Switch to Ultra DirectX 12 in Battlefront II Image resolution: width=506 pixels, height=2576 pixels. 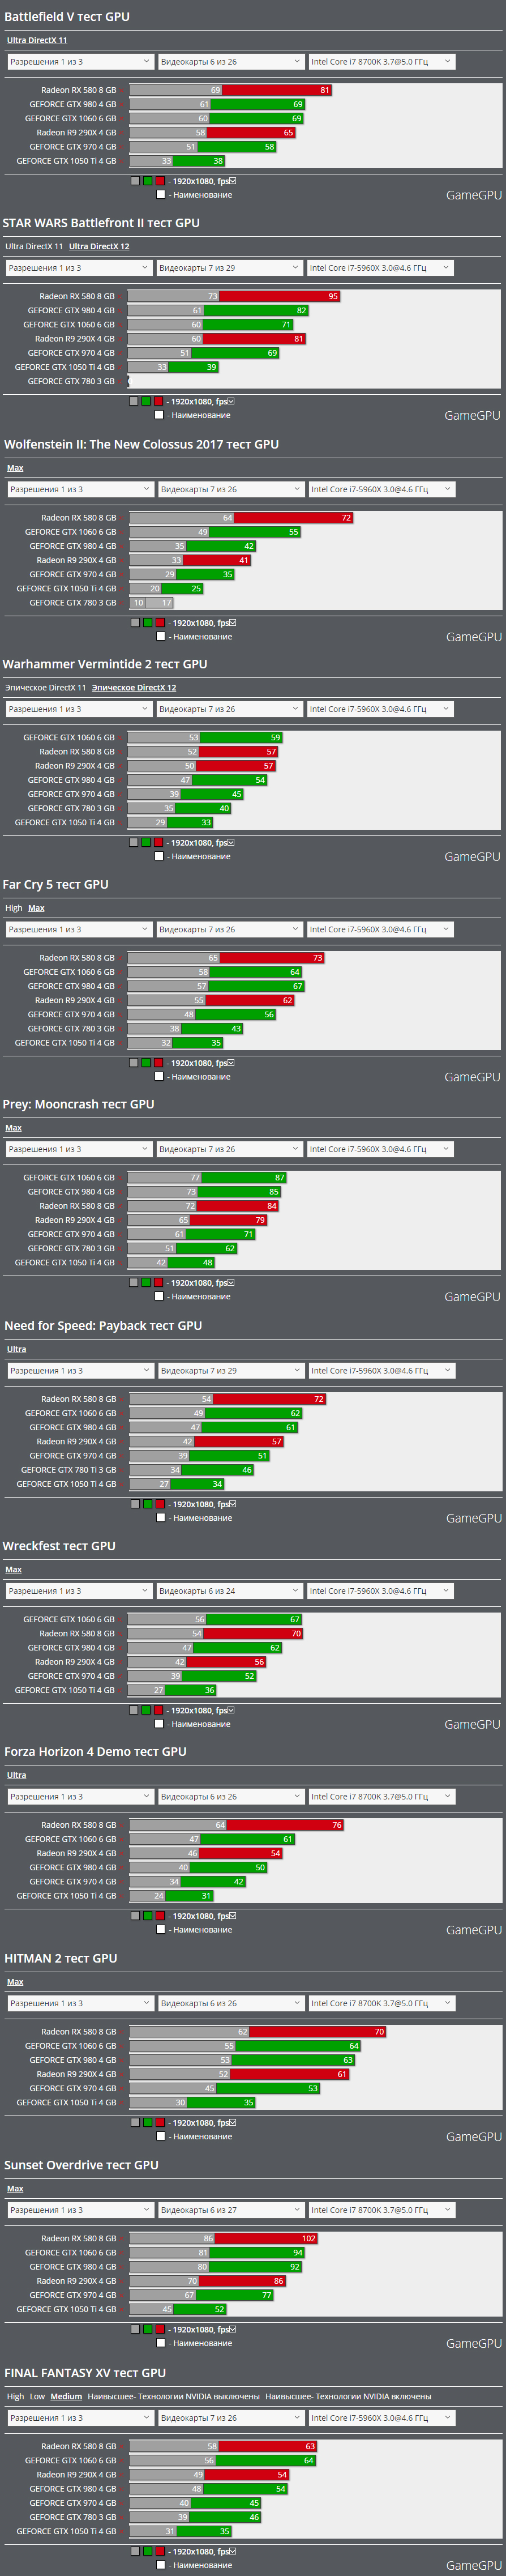[x=99, y=246]
